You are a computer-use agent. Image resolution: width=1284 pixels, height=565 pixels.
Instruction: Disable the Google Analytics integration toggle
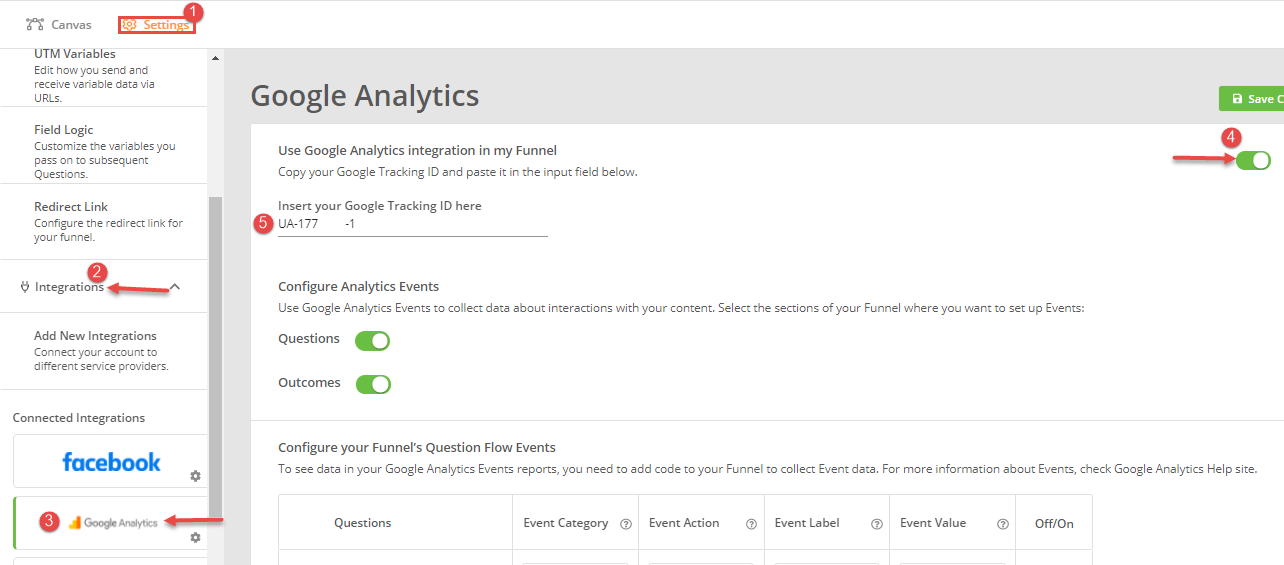pos(1253,160)
